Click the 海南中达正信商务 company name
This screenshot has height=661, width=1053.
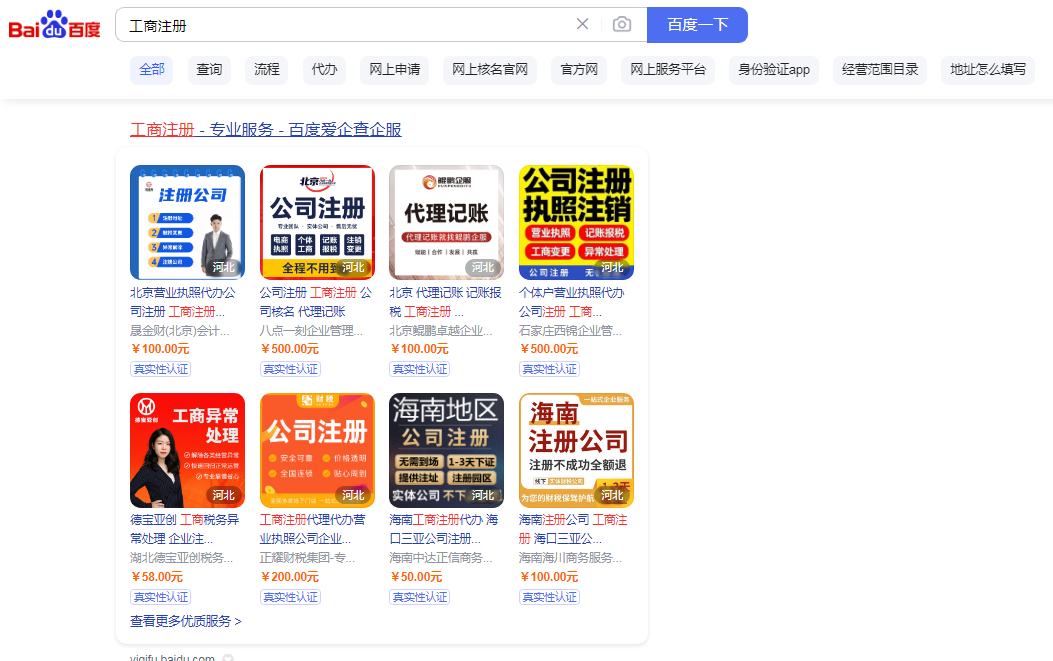441,558
